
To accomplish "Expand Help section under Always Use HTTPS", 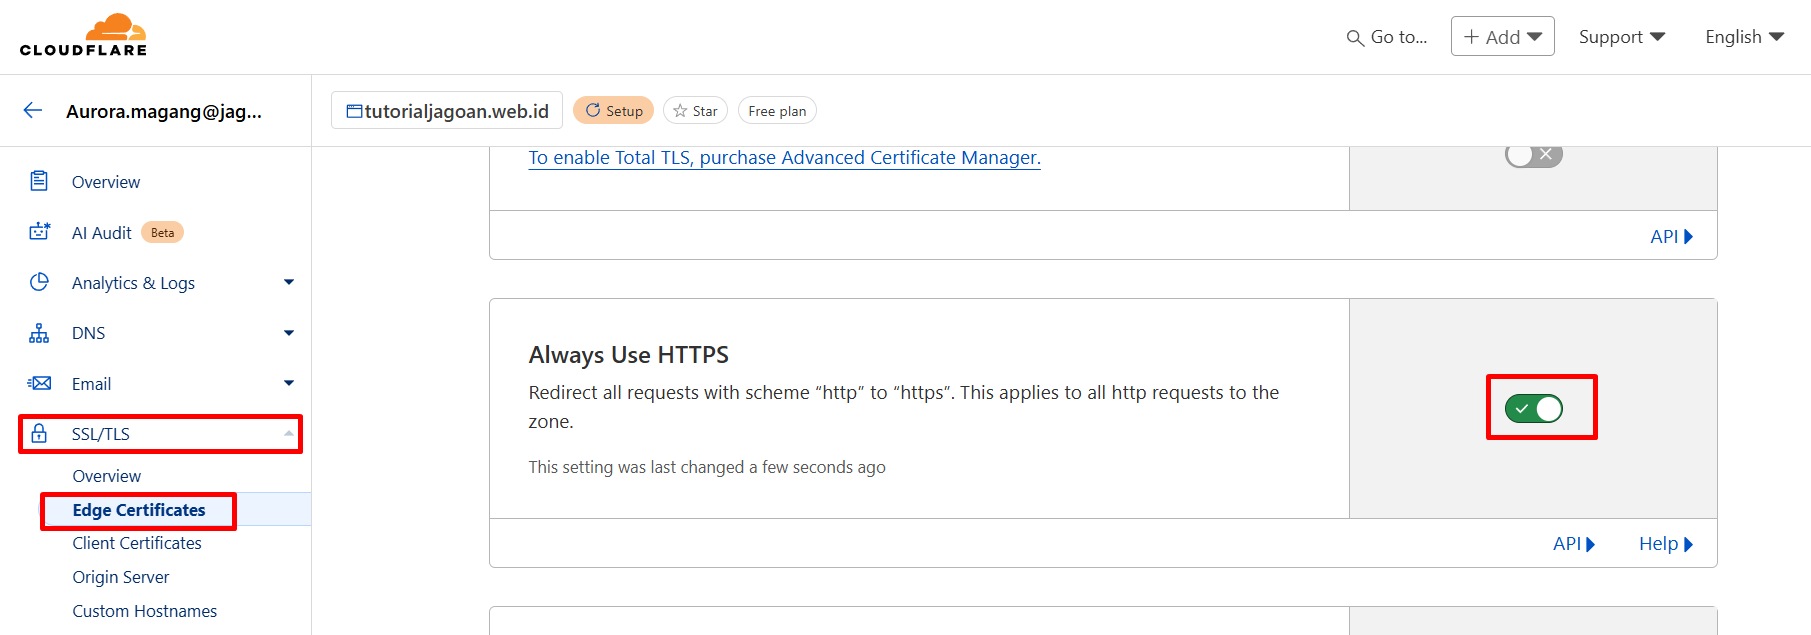I will pyautogui.click(x=1665, y=544).
